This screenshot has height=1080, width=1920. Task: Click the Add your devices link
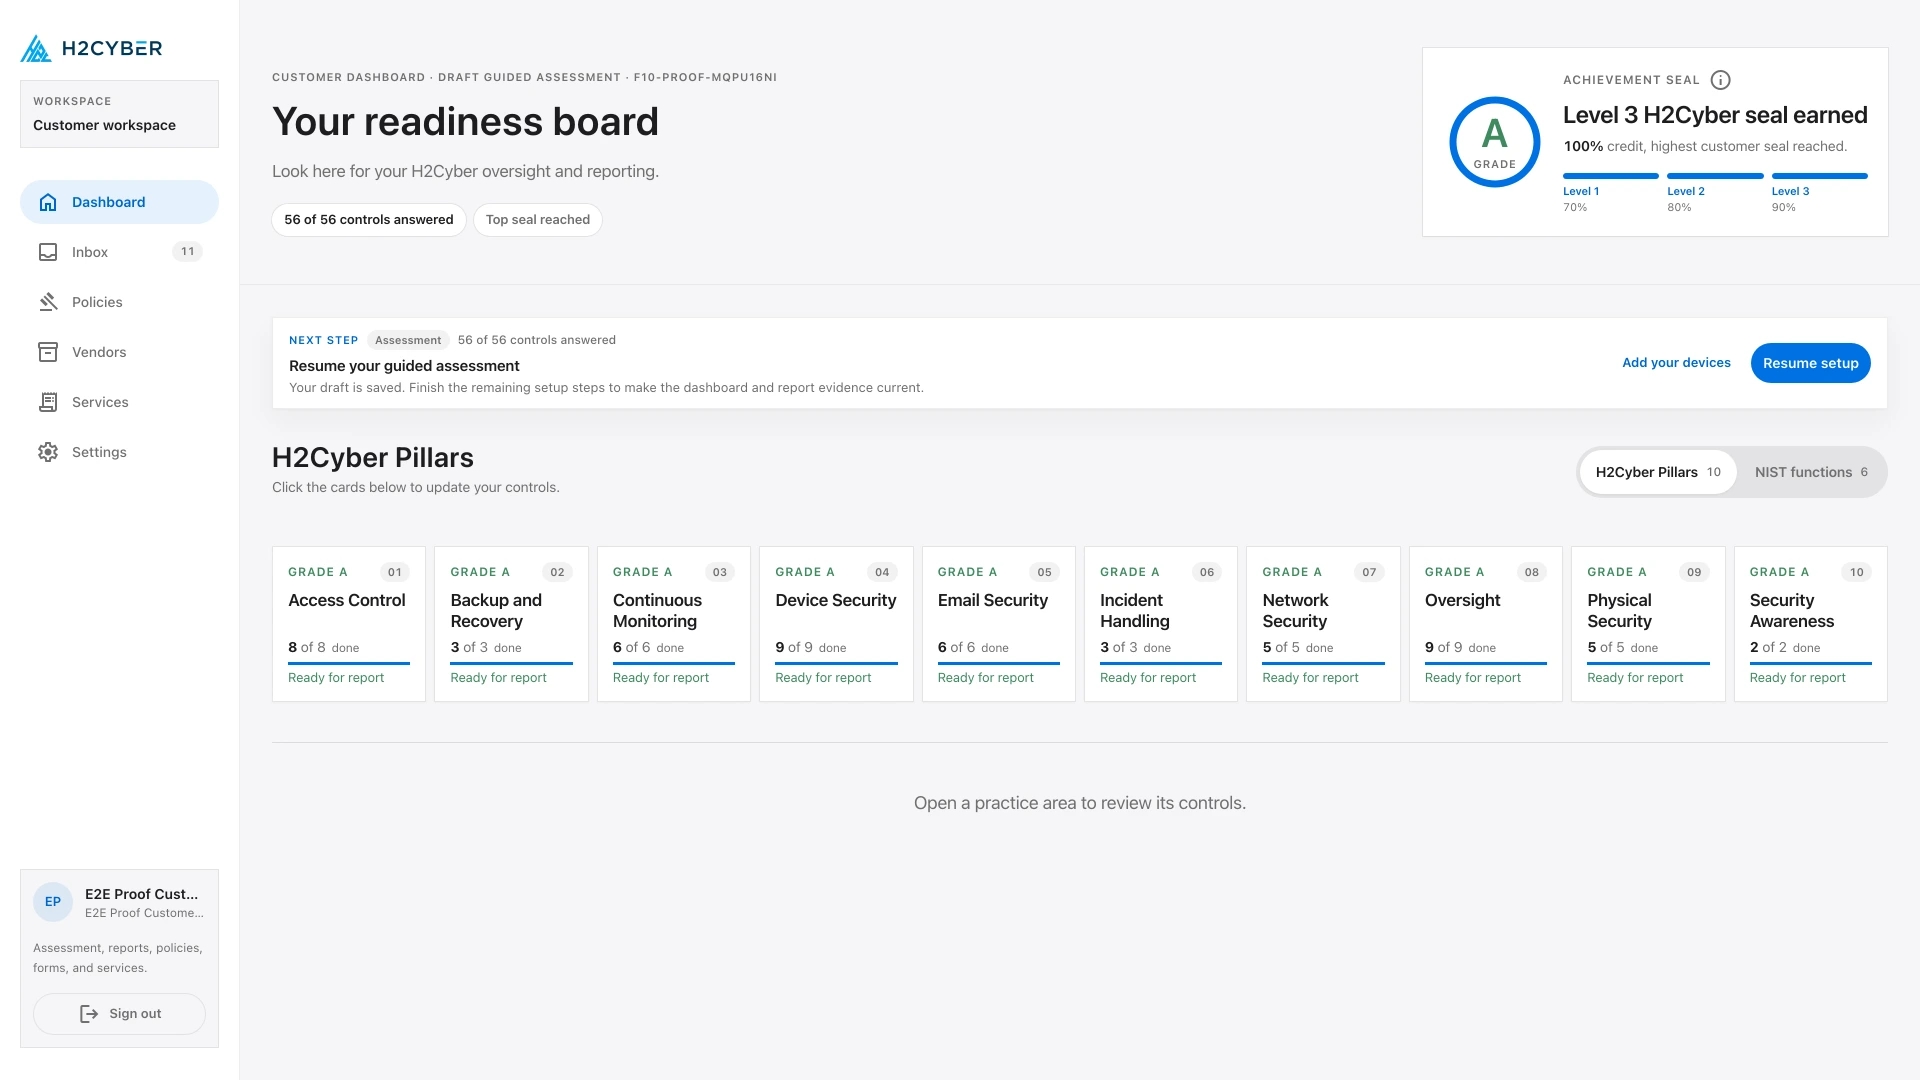coord(1676,363)
